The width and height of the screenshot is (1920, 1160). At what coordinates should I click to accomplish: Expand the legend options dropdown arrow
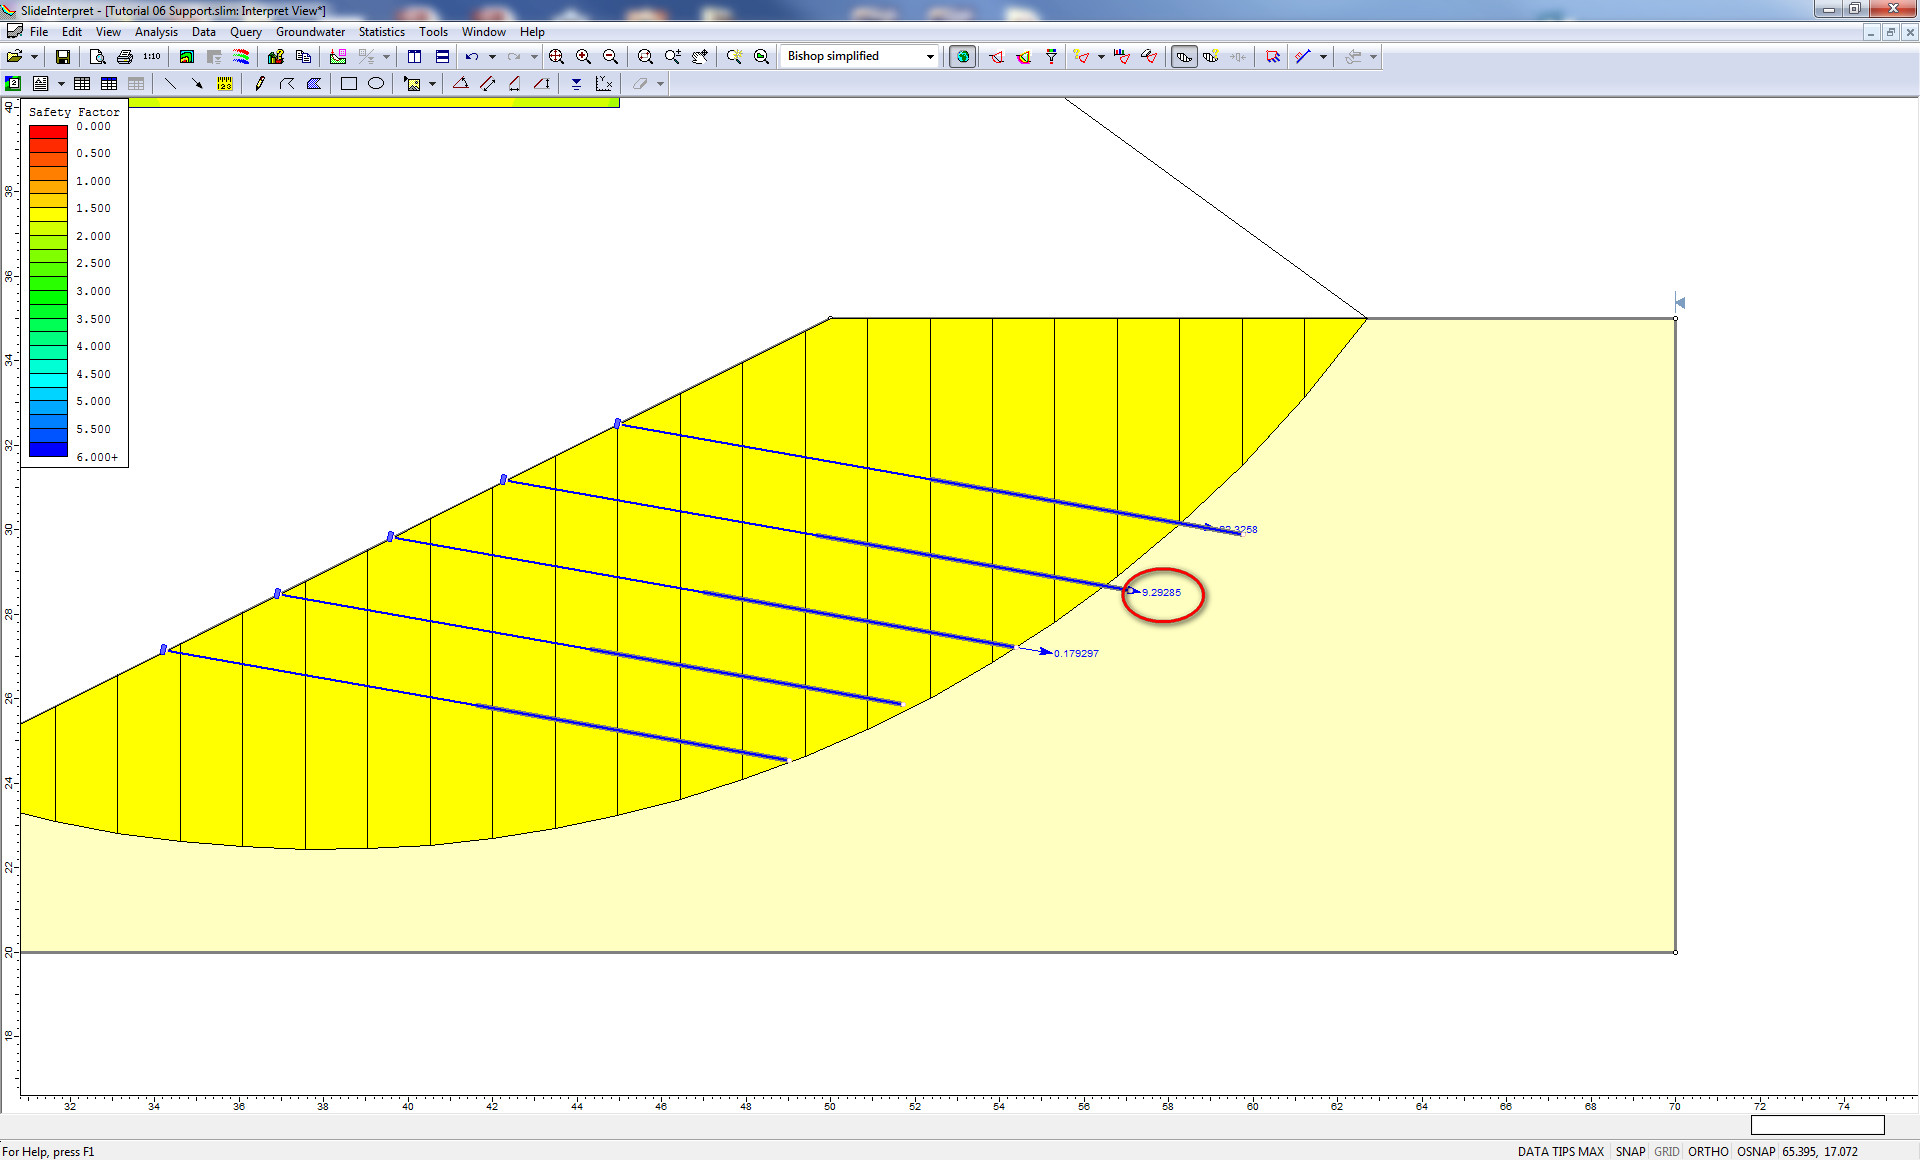pyautogui.click(x=61, y=84)
